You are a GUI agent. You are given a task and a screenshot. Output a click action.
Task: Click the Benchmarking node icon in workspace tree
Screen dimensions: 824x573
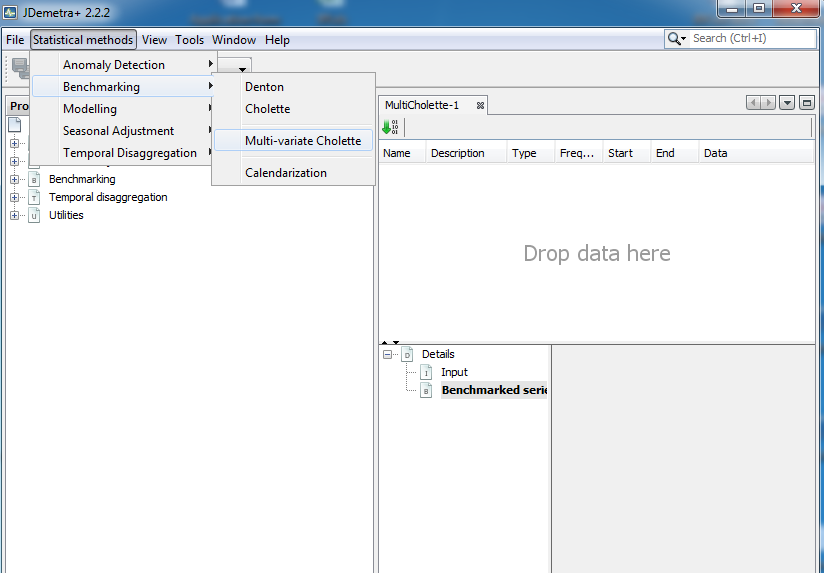click(x=34, y=179)
